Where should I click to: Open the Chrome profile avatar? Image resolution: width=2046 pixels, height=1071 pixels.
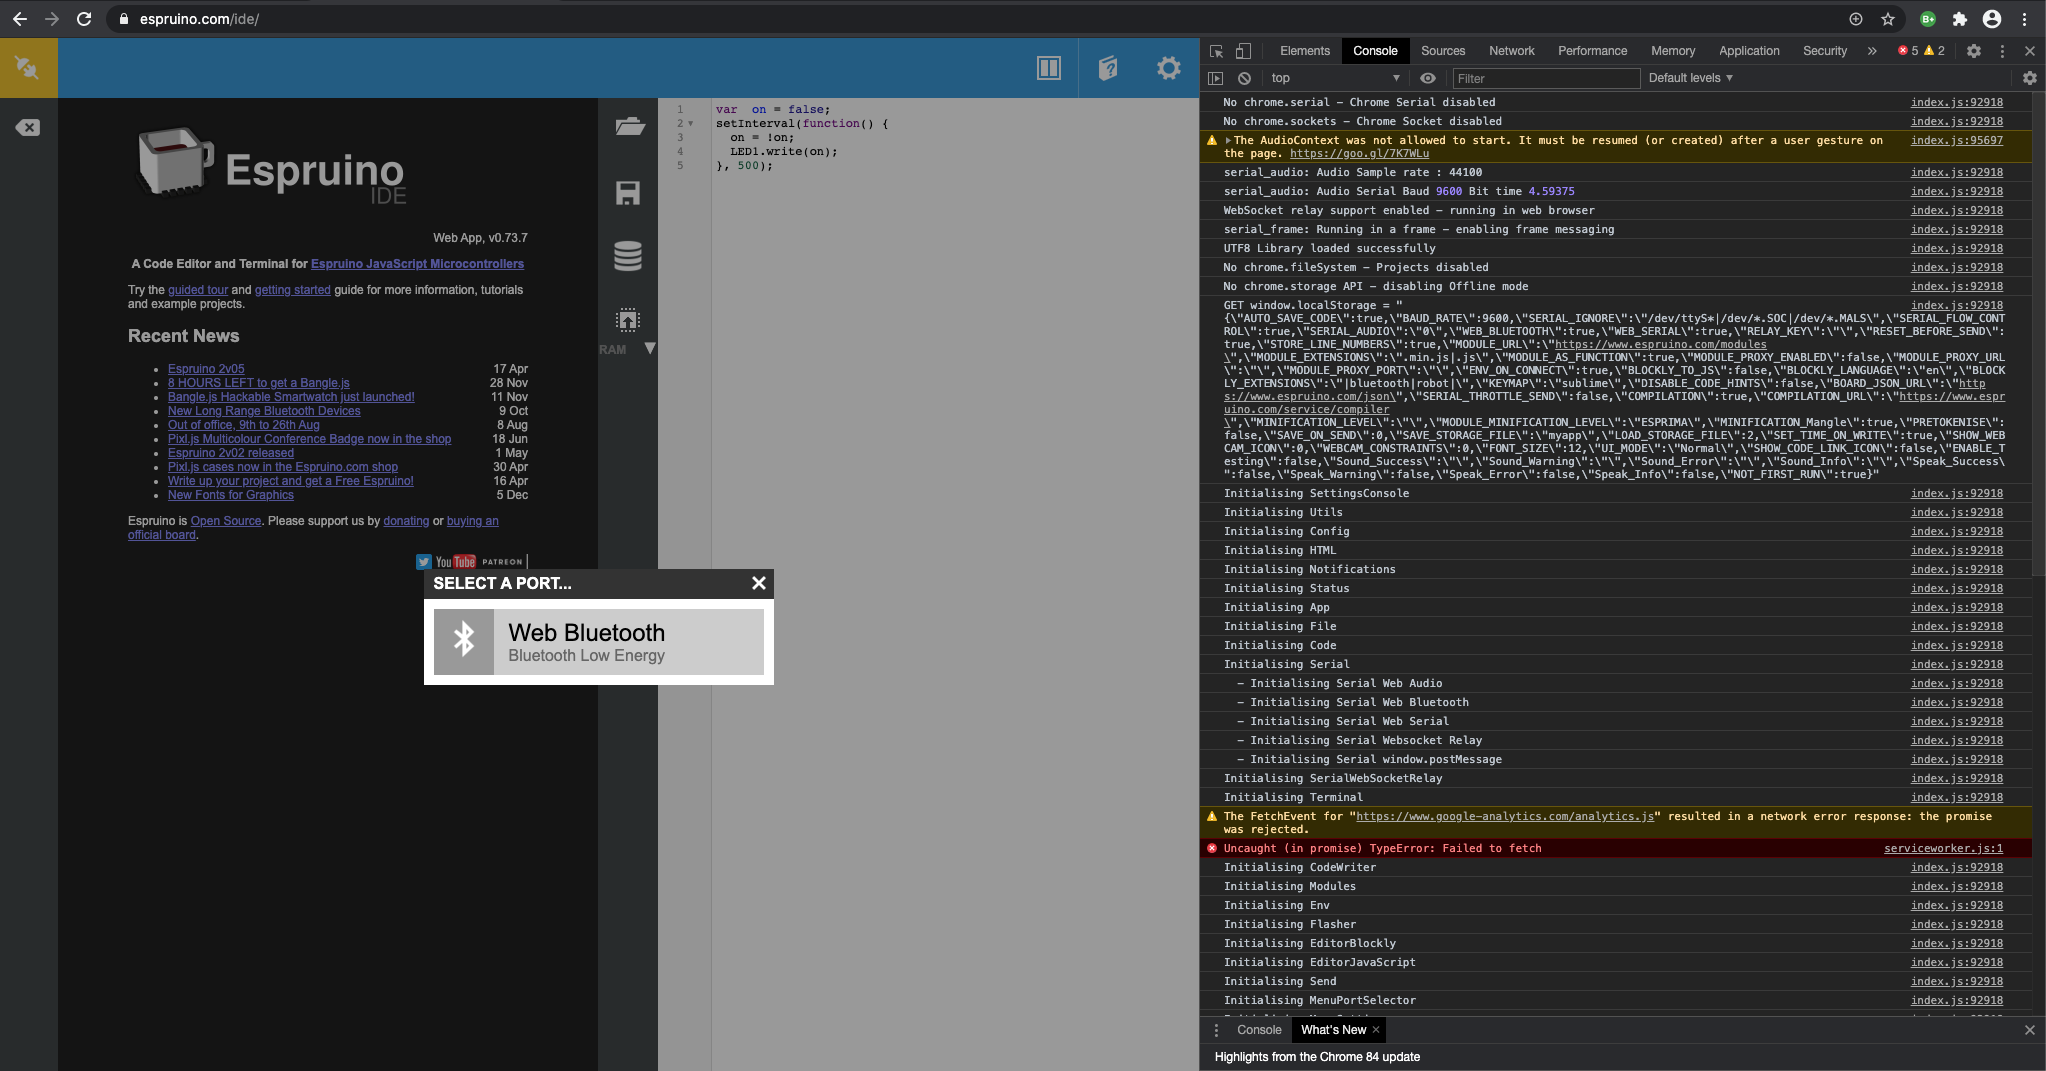tap(1992, 19)
